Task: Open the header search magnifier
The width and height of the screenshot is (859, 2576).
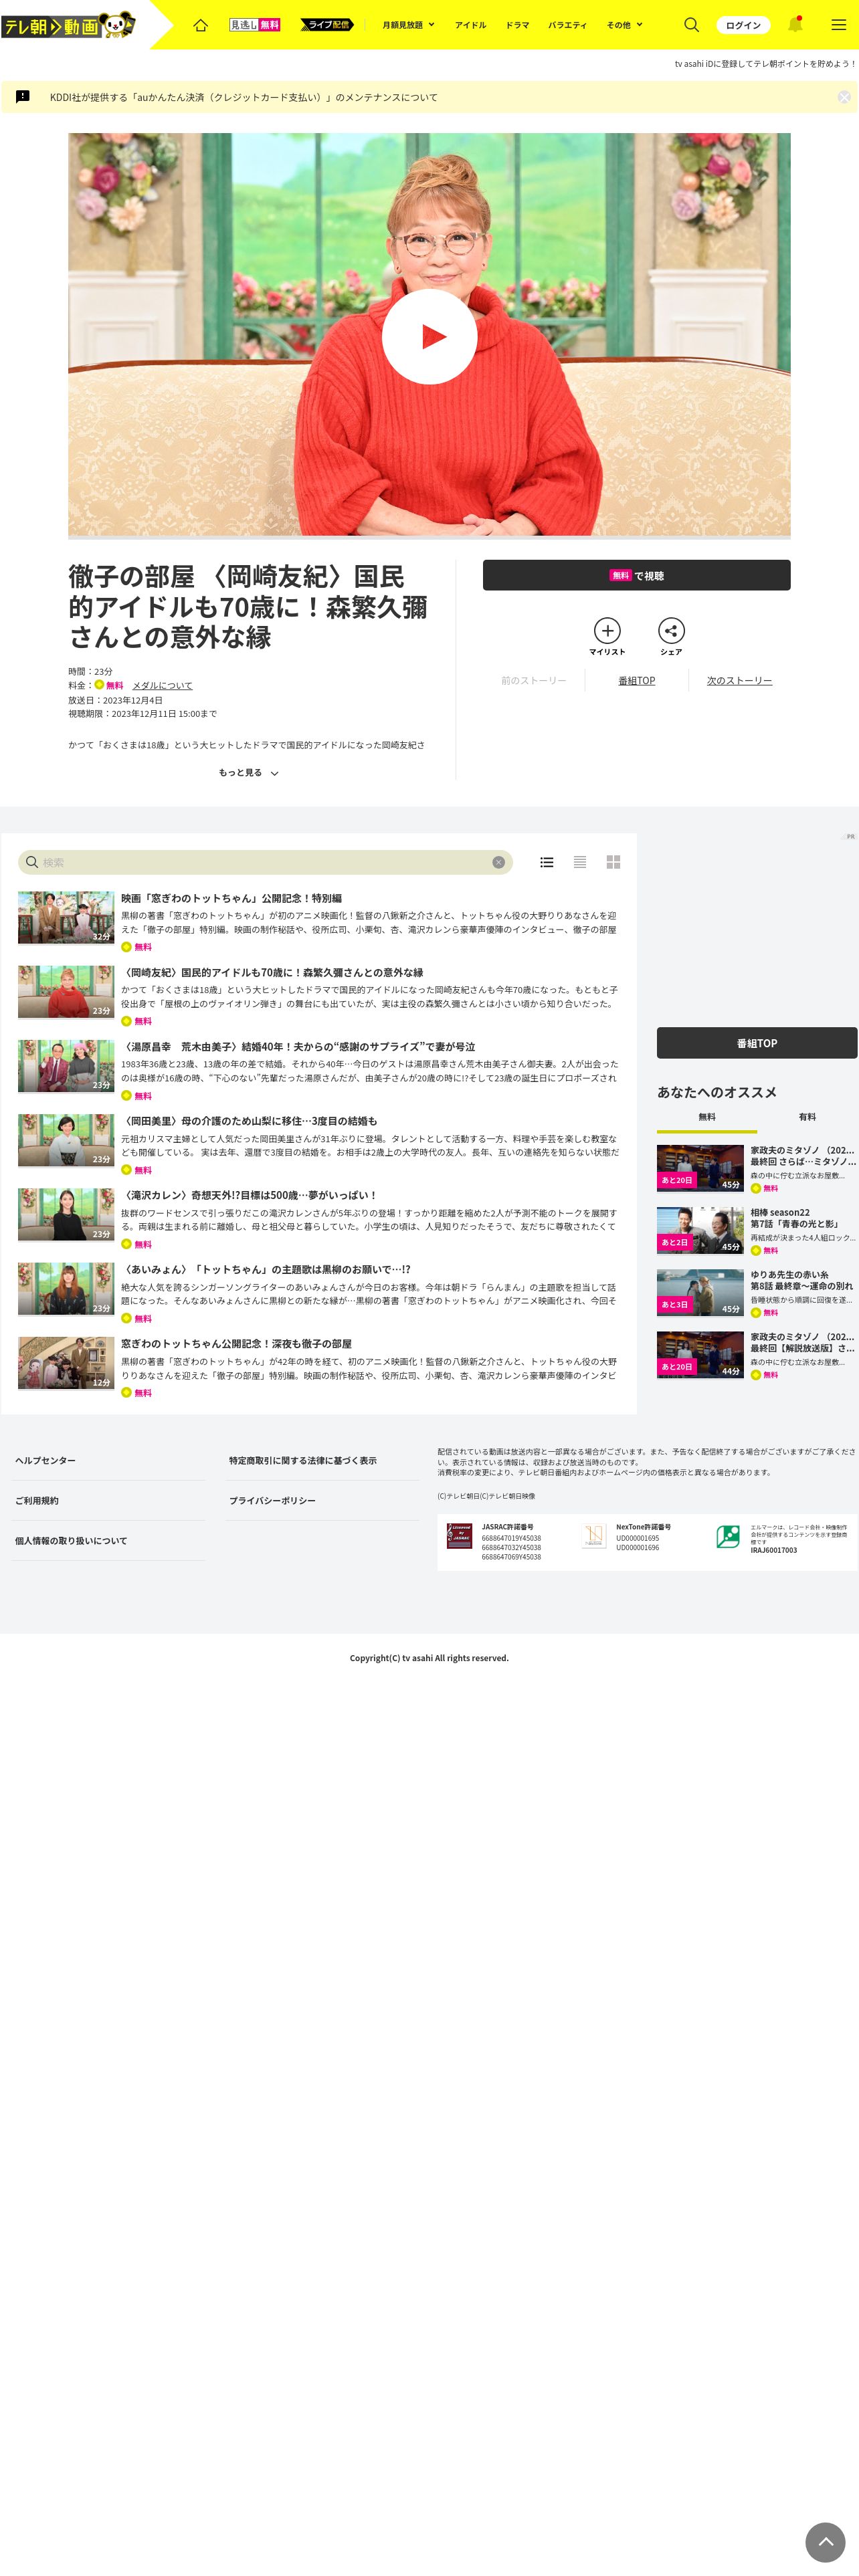Action: tap(691, 25)
